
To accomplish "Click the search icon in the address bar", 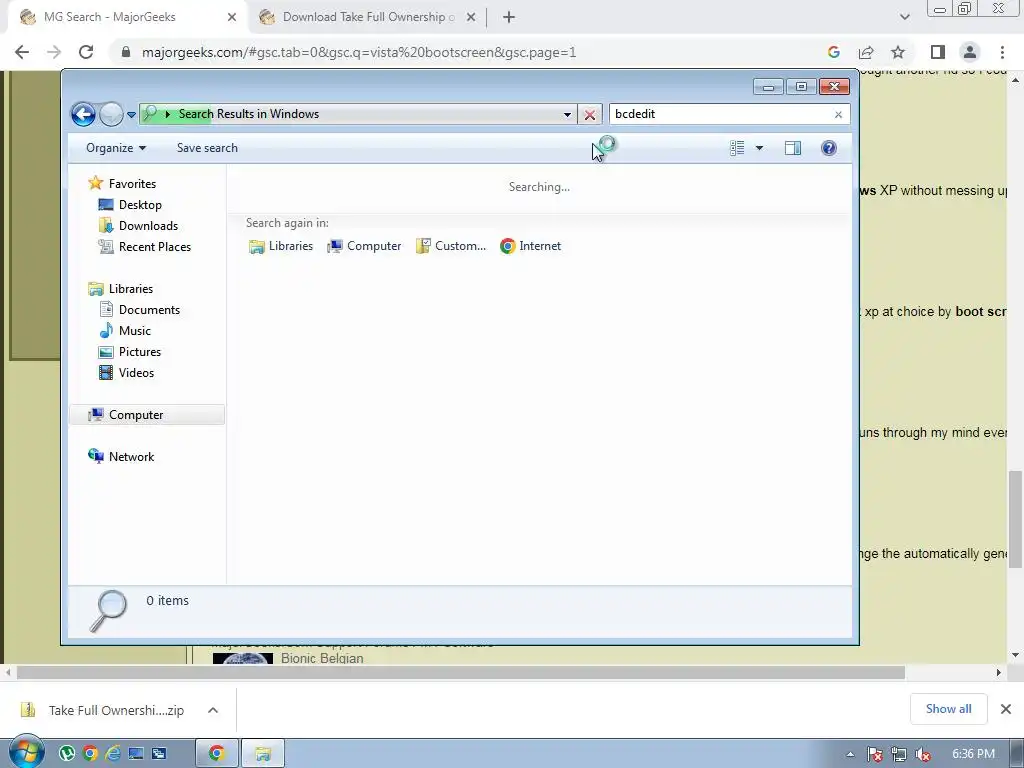I will [x=150, y=114].
